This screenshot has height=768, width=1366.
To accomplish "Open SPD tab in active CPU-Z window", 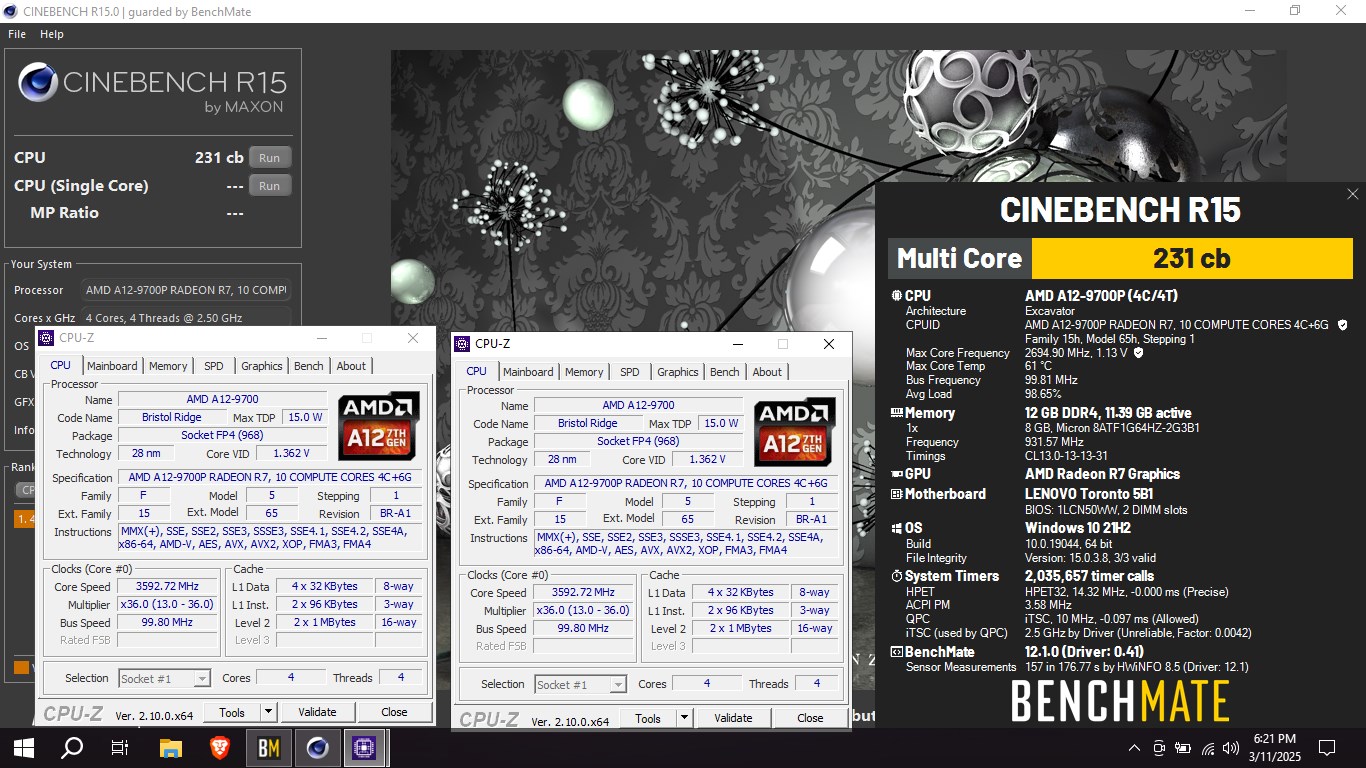I will (629, 372).
